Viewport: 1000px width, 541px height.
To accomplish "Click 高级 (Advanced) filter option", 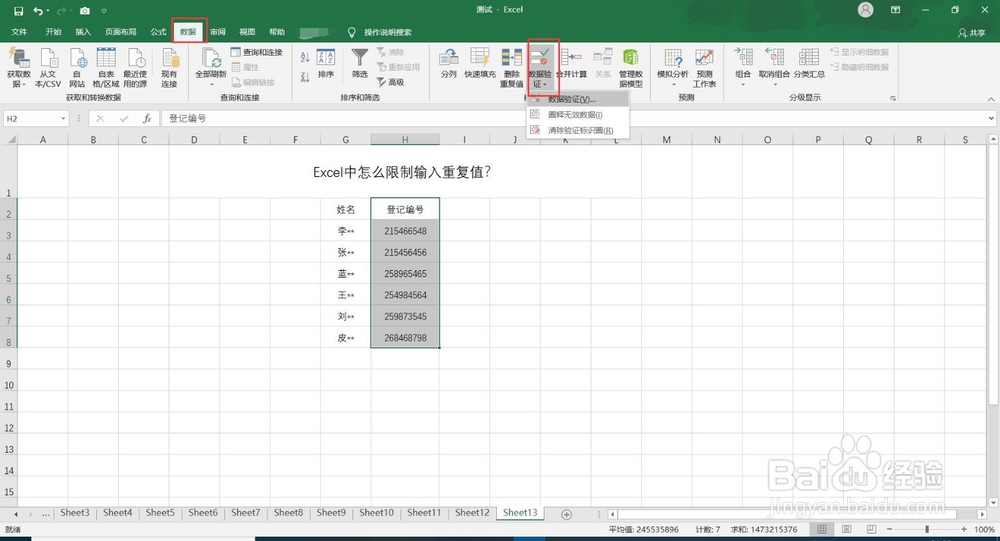I will point(390,82).
